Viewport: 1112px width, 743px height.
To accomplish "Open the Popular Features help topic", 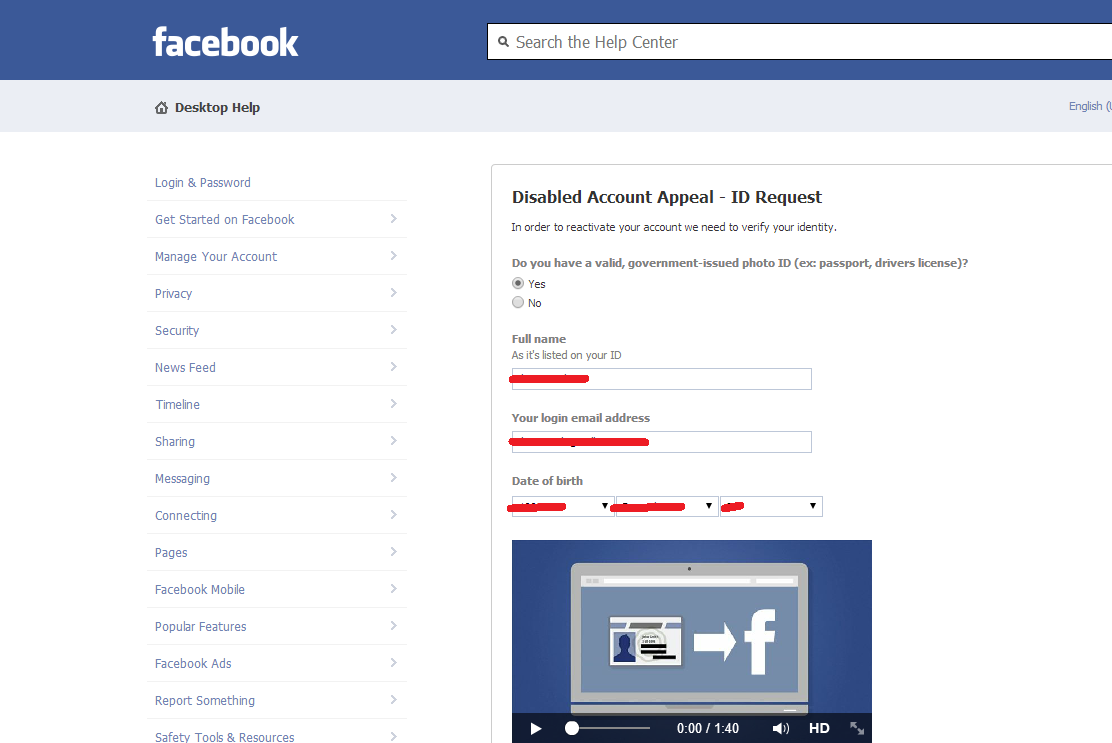I will click(201, 626).
